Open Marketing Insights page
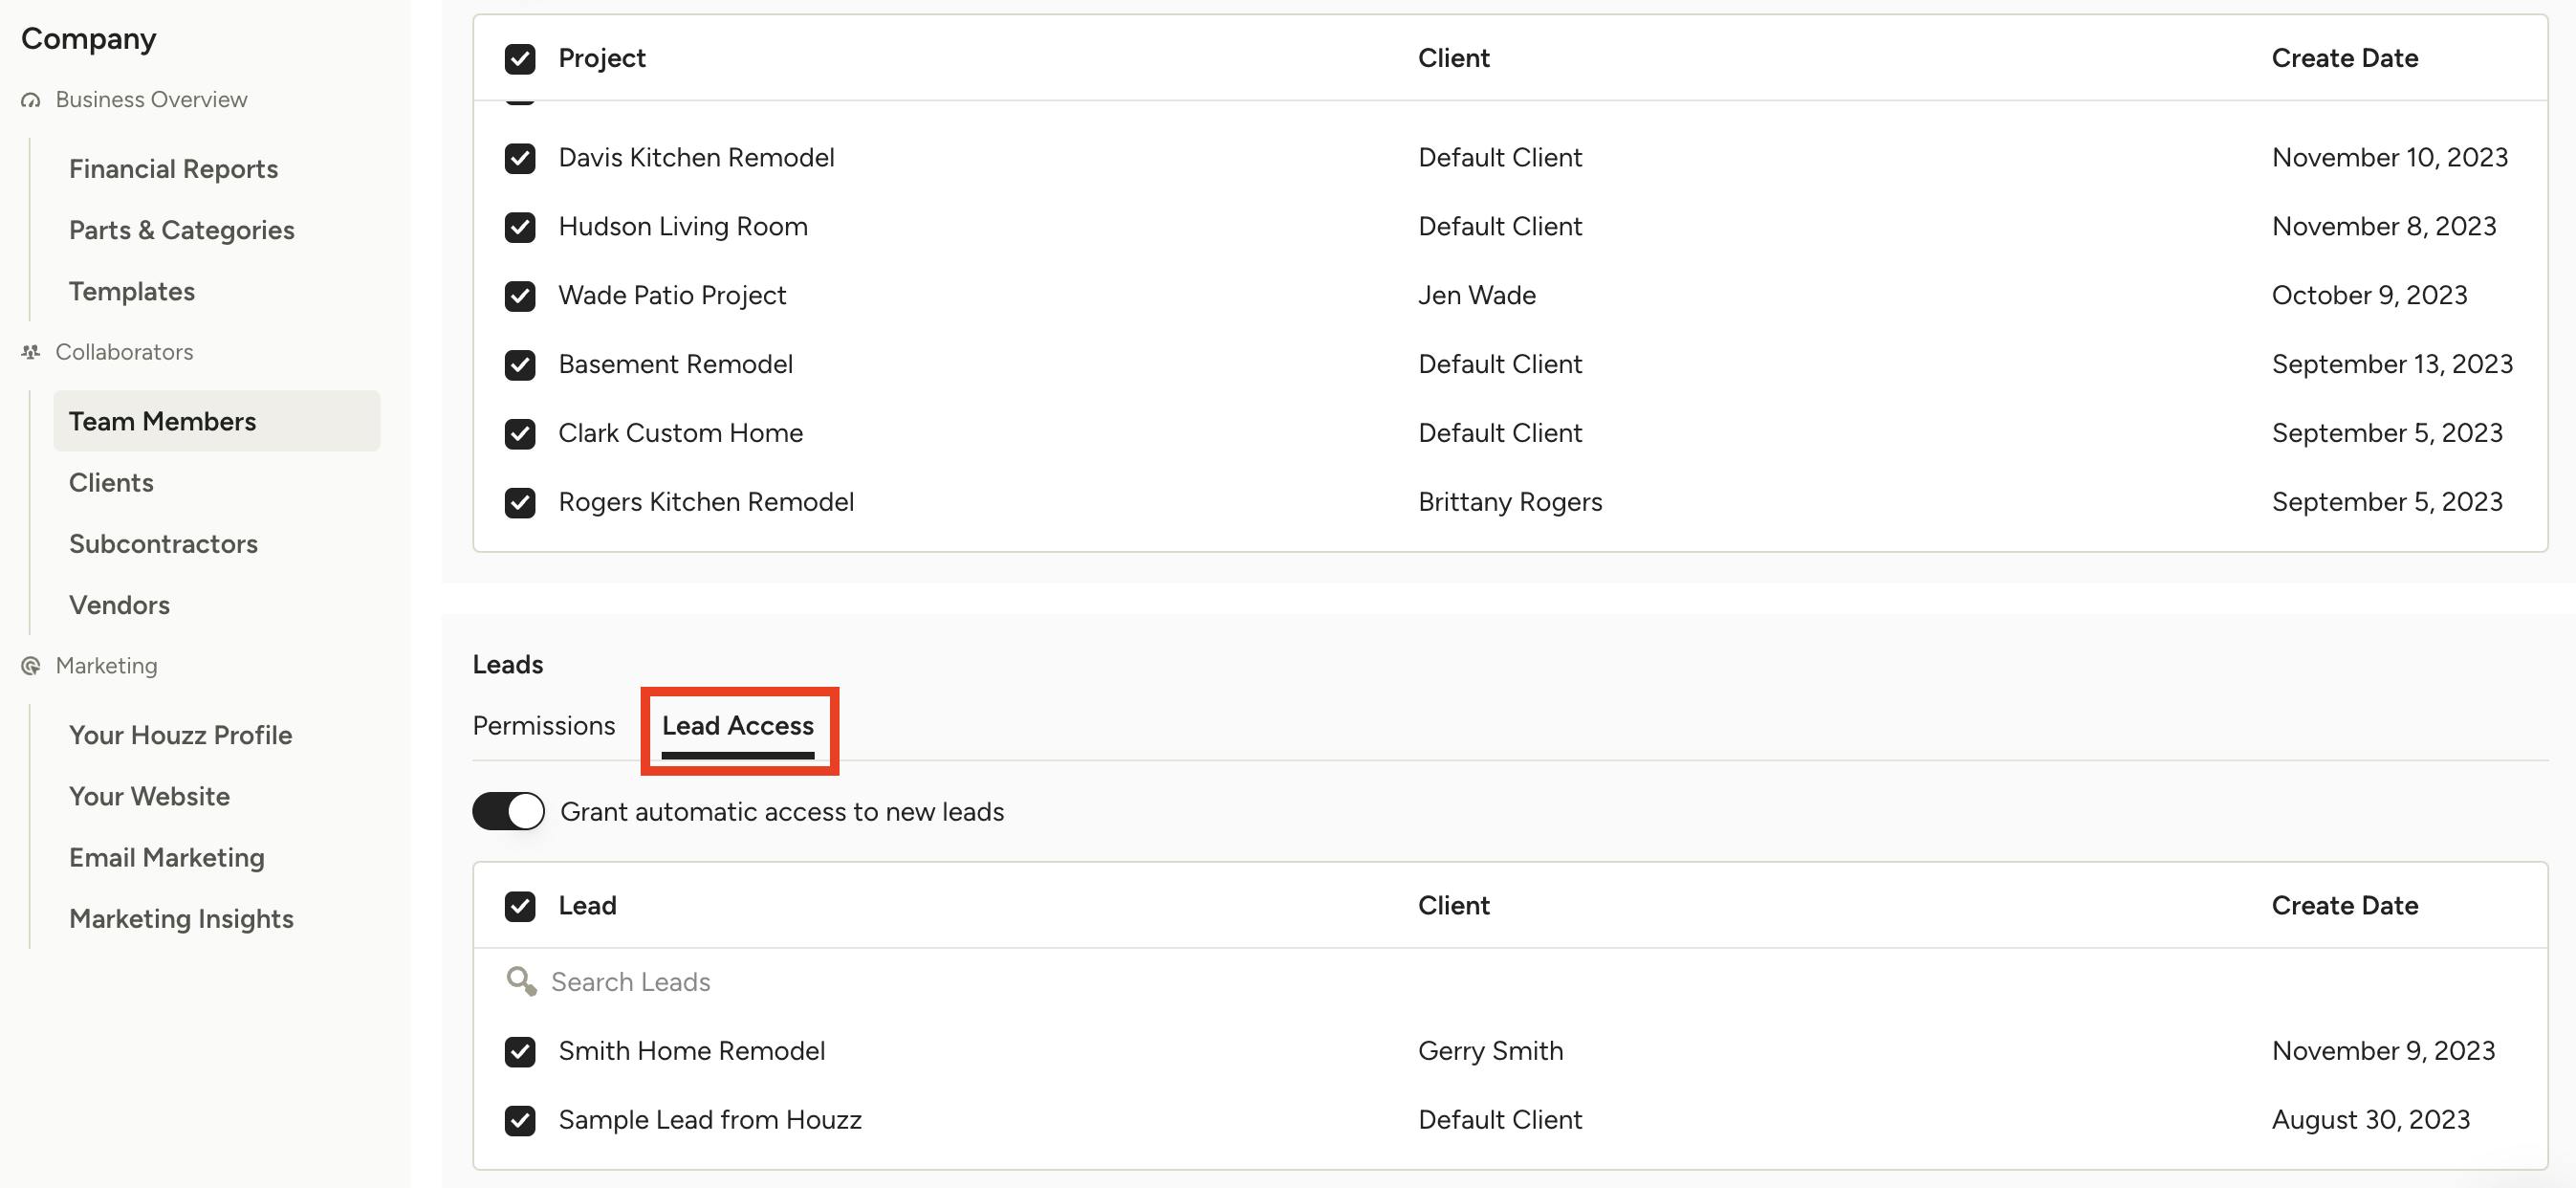Screen dimensions: 2576x1188 pyautogui.click(x=181, y=918)
